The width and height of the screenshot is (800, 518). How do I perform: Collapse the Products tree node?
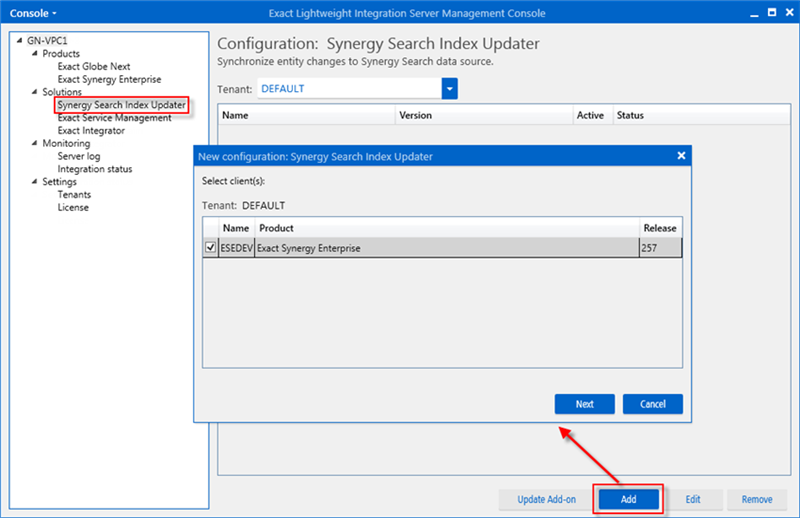[x=35, y=53]
